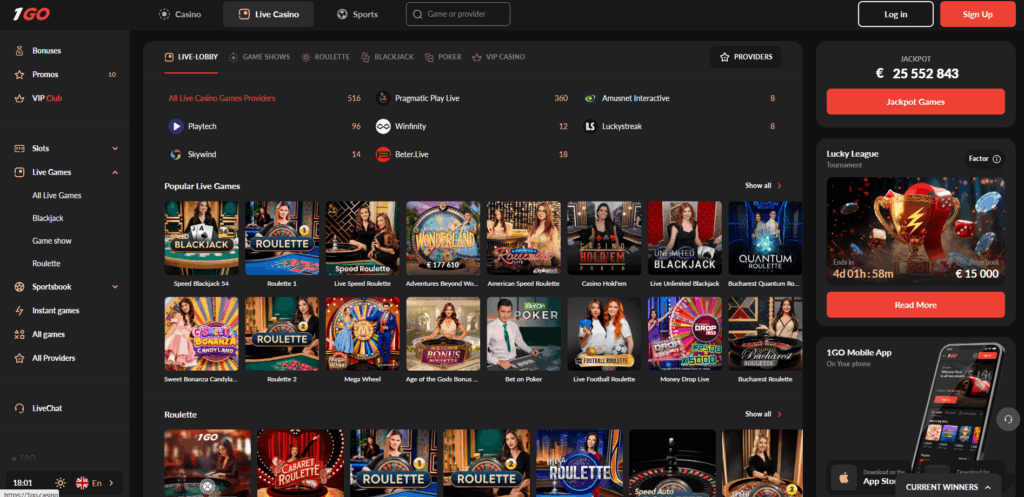Click the Pragmatic Play Live logo
The width and height of the screenshot is (1024, 497).
point(383,98)
